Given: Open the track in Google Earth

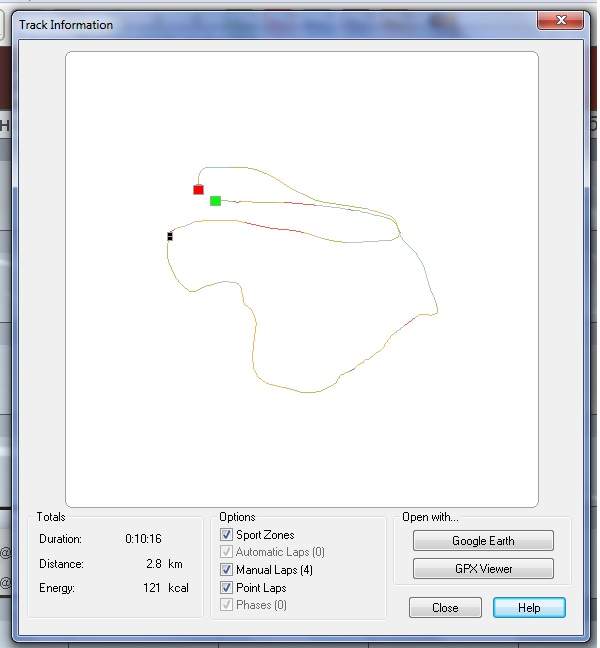Looking at the screenshot, I should click(483, 541).
